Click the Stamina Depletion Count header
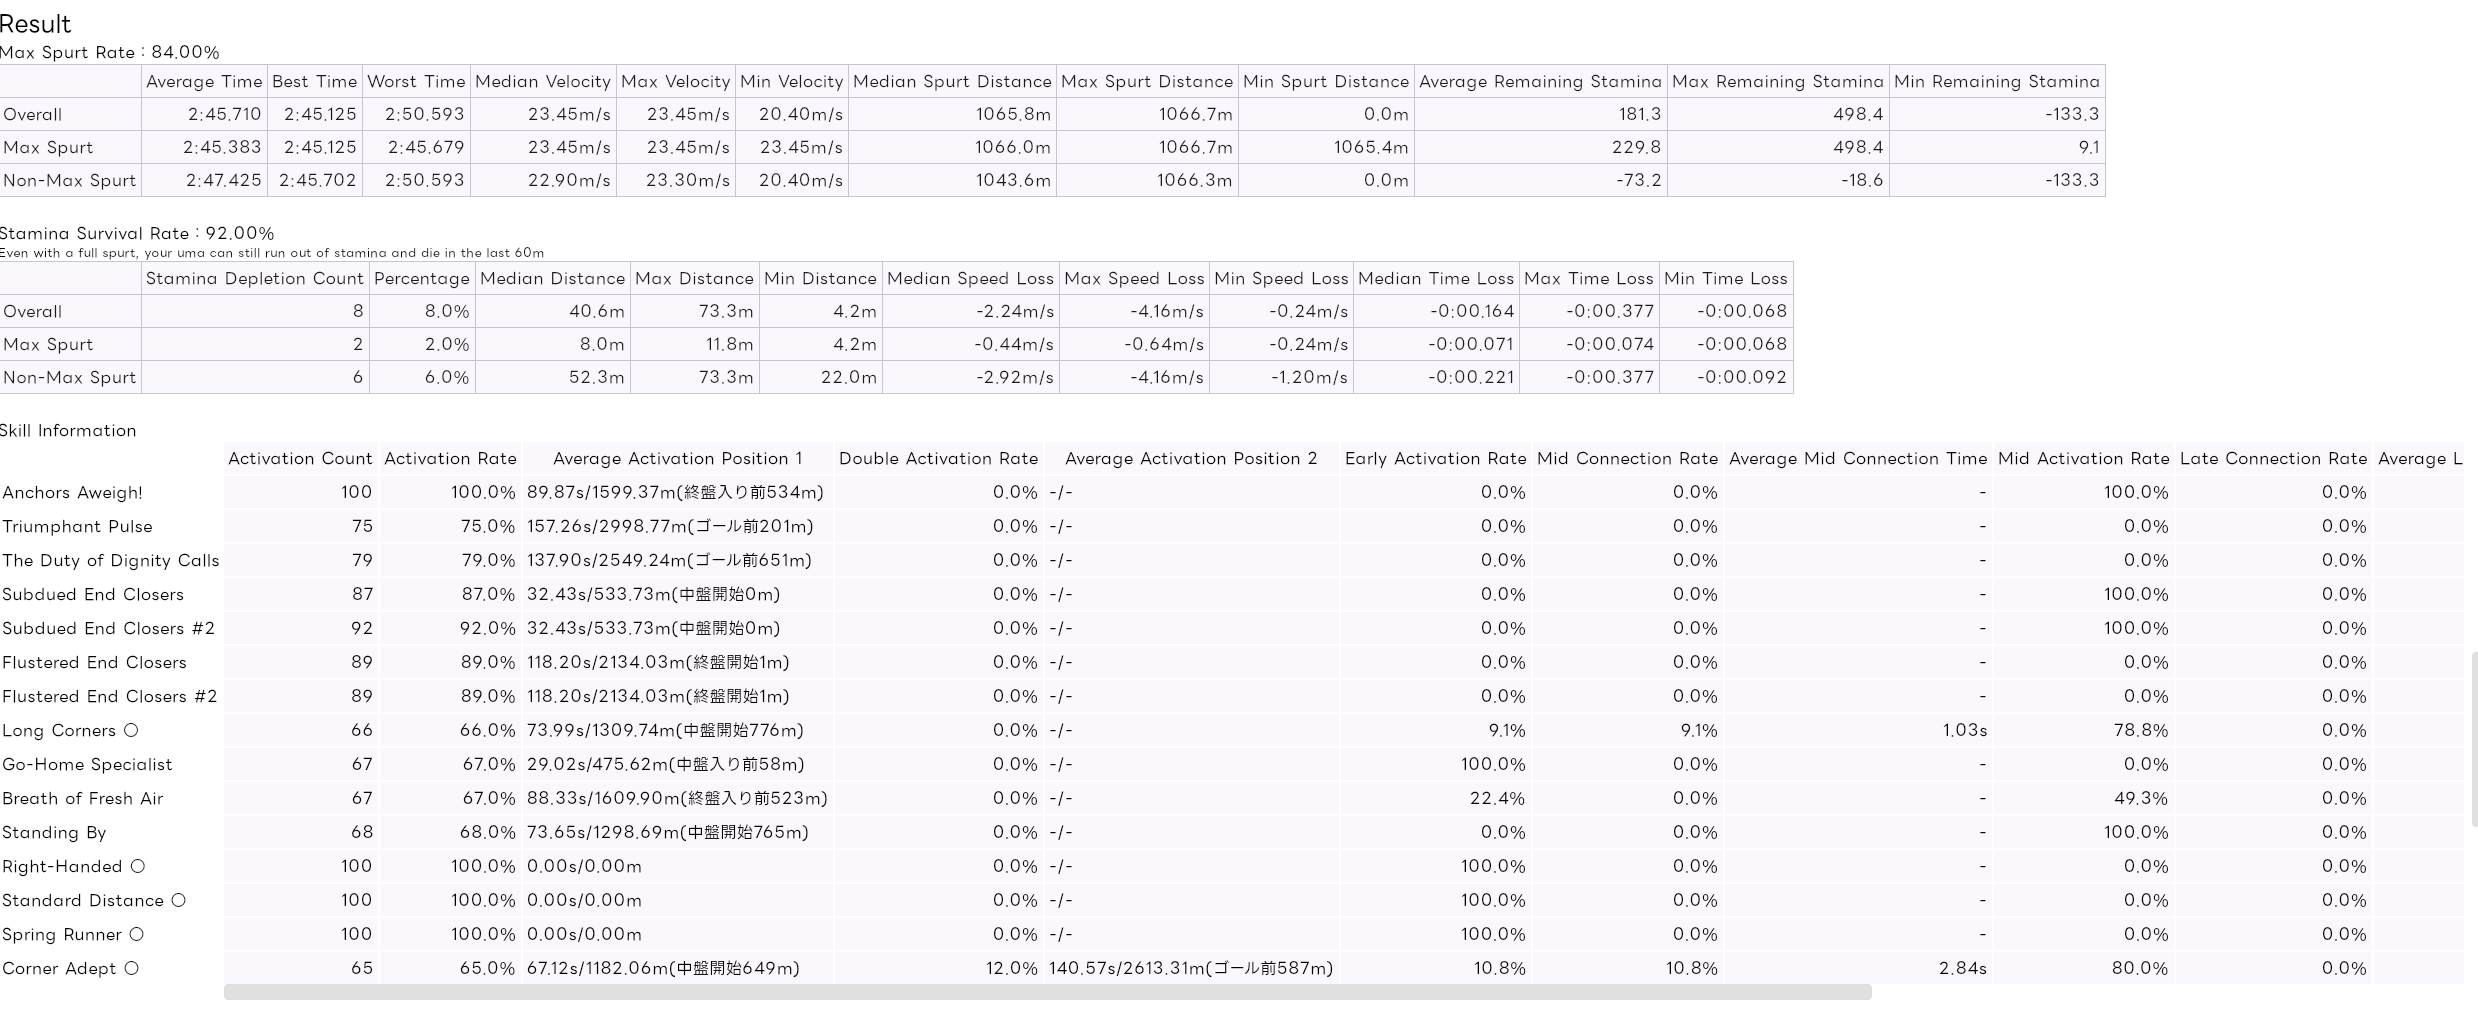 tap(255, 279)
